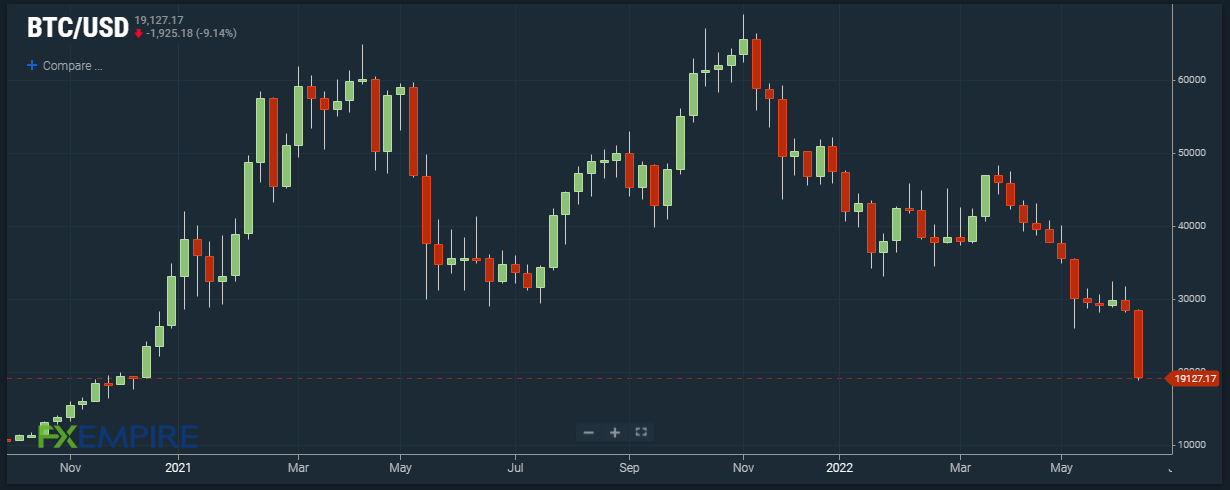This screenshot has height=490, width=1230.
Task: Click the Nov label at the start of the time axis
Action: coord(70,467)
